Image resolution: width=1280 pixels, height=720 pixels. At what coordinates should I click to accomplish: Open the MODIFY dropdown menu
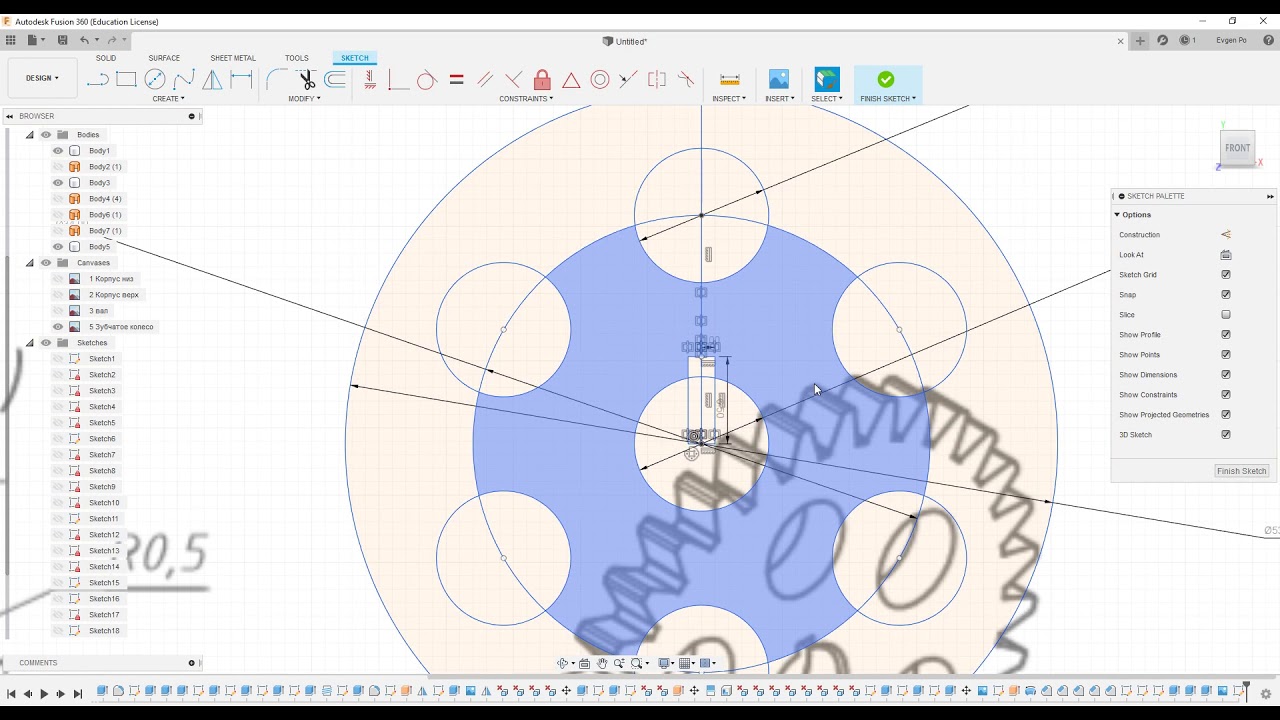(x=304, y=99)
